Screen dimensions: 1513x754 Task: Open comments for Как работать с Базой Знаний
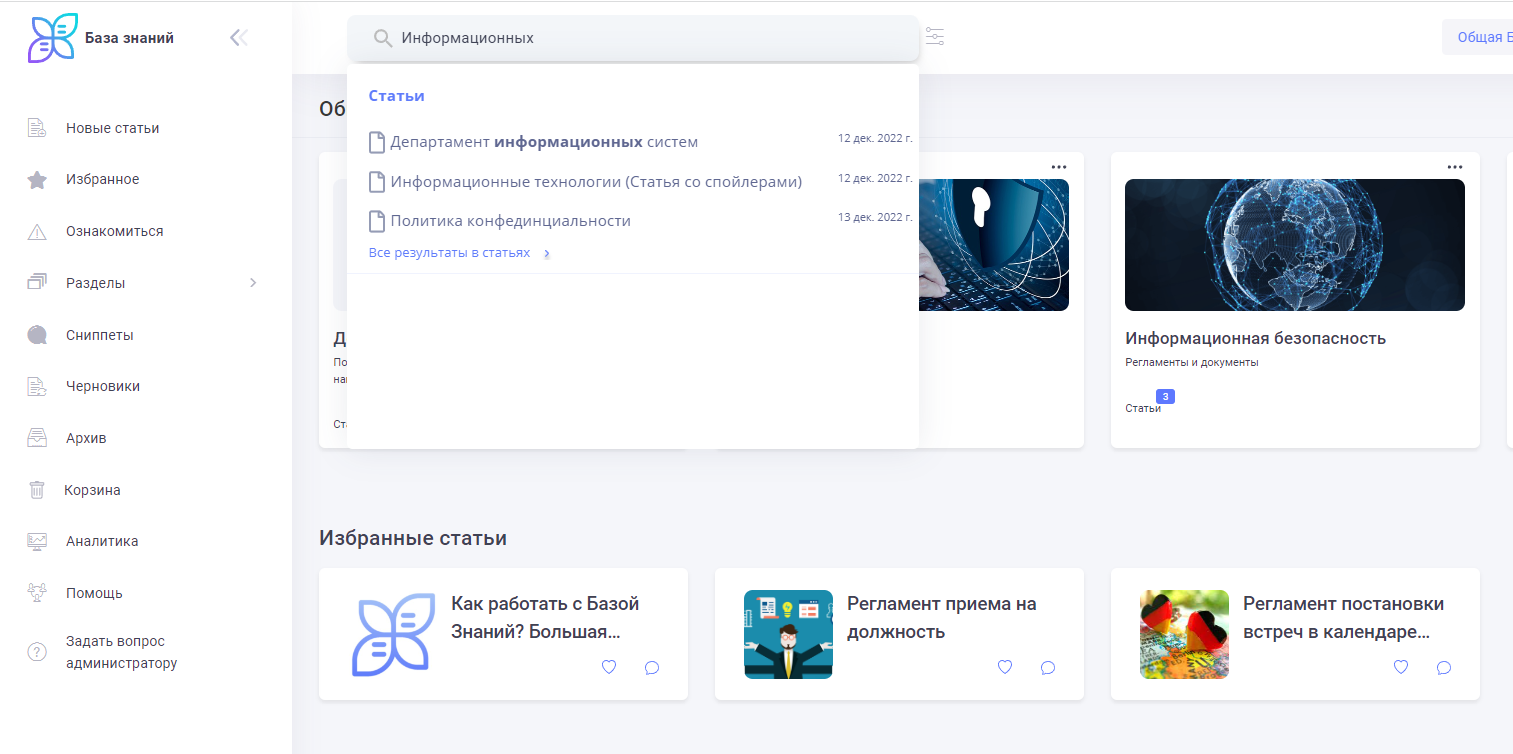coord(652,667)
